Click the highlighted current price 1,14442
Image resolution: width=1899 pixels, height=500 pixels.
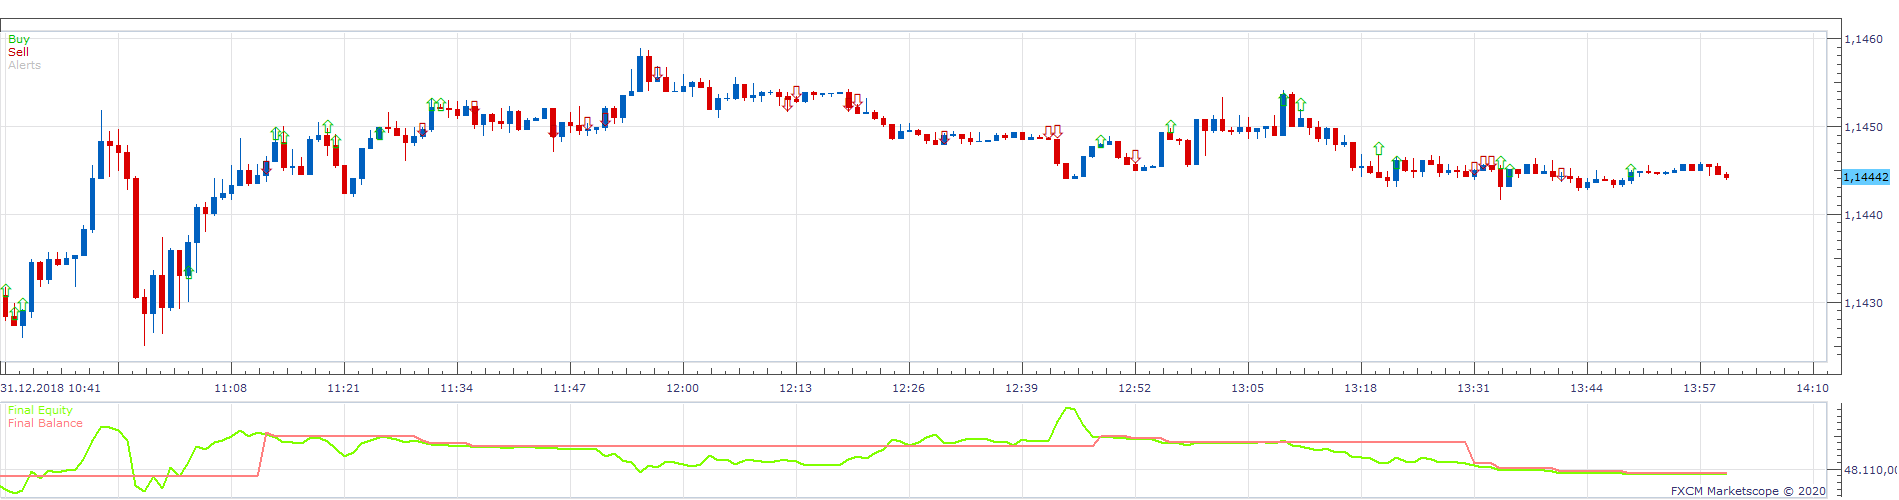tap(1866, 177)
